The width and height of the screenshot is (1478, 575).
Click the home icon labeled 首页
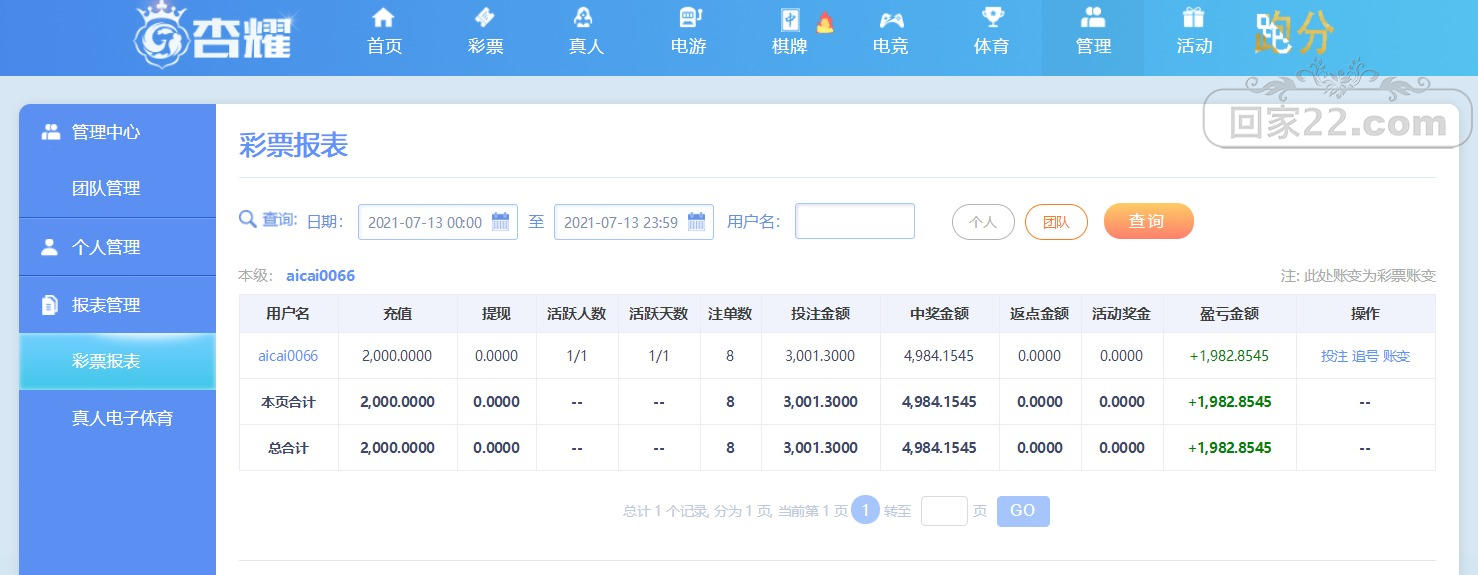click(383, 17)
